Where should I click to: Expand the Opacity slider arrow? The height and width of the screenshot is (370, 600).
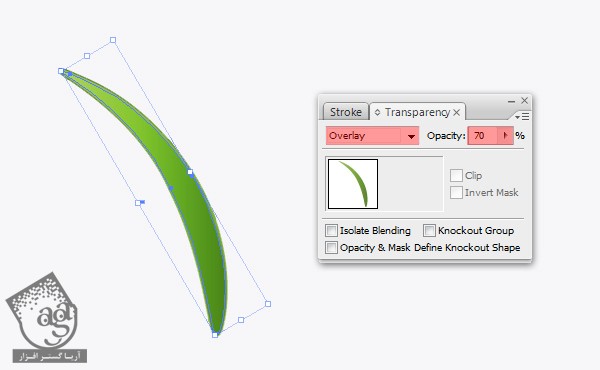click(x=505, y=135)
